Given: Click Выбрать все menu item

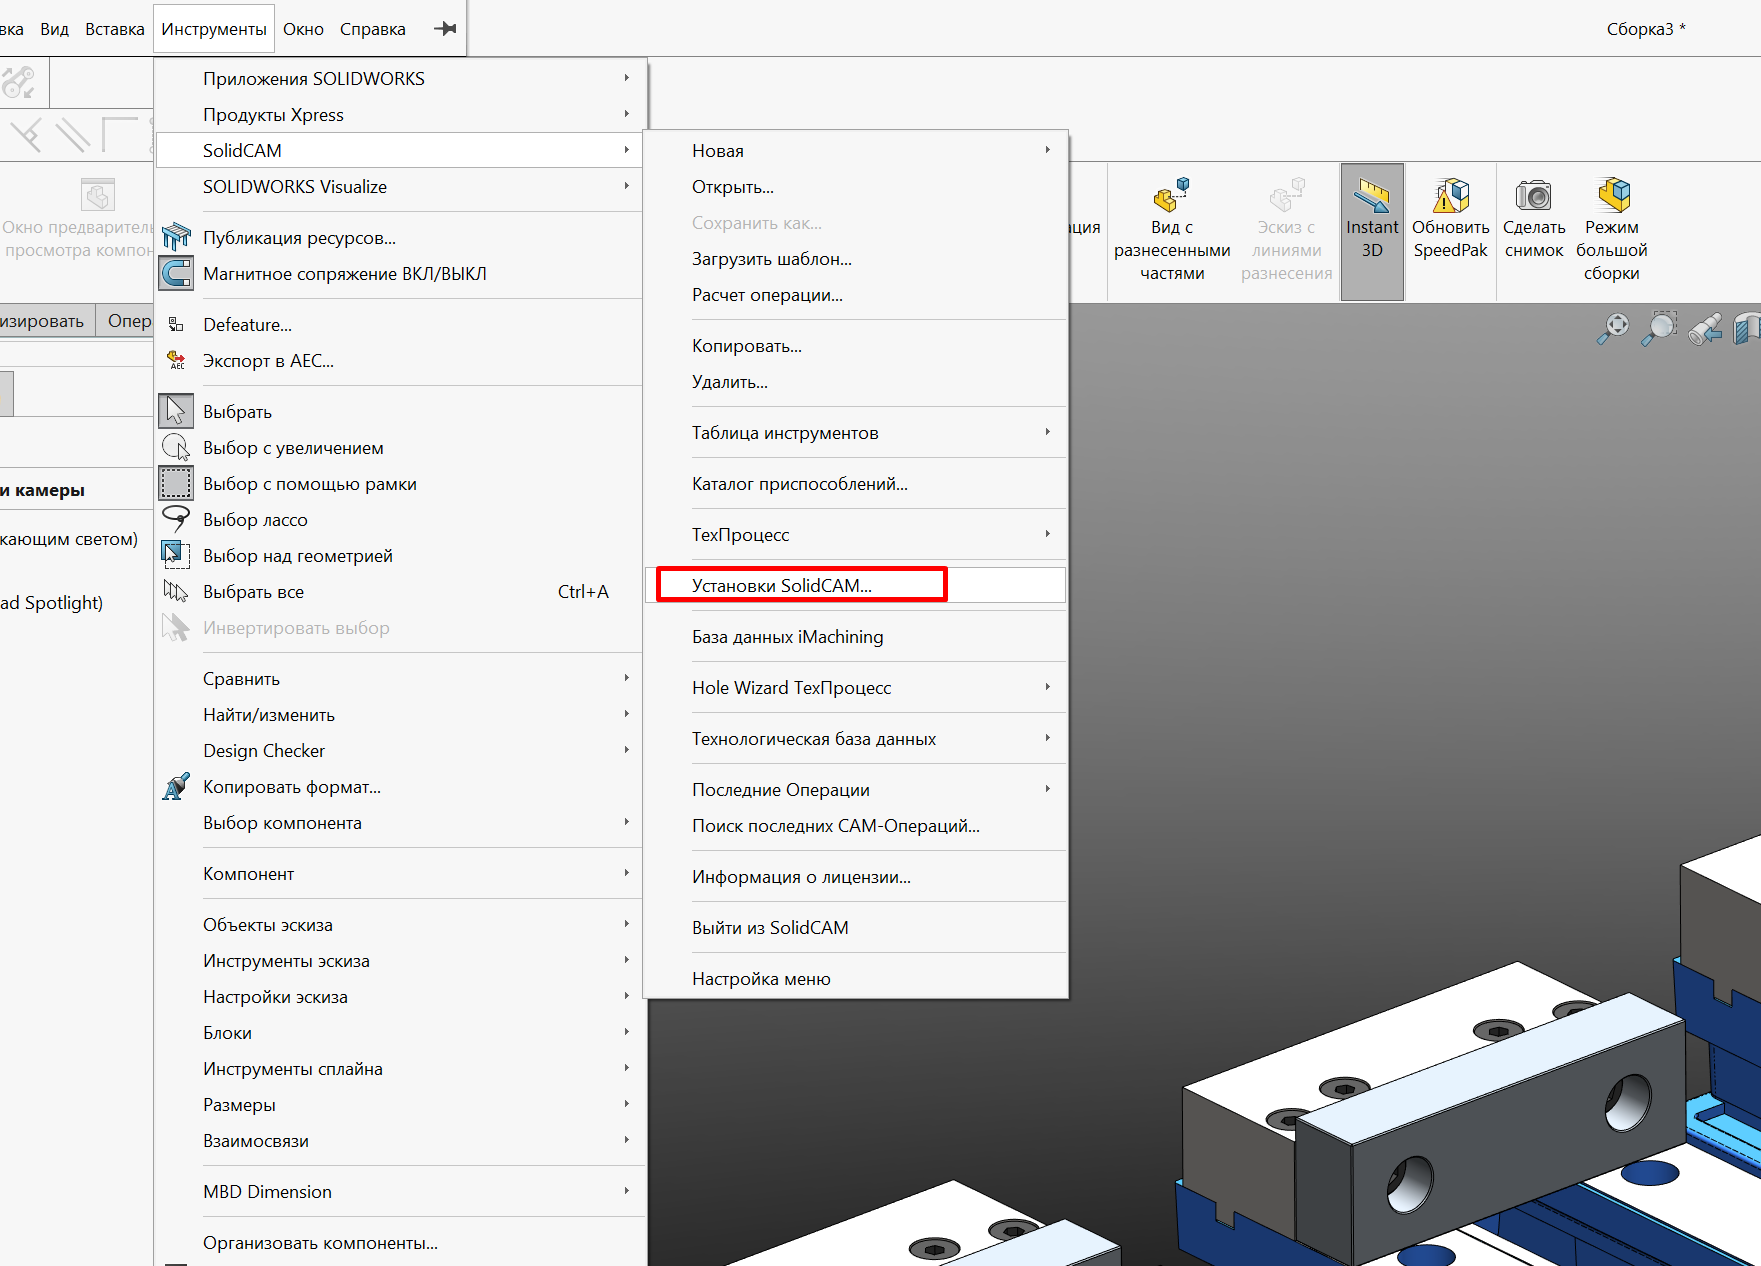Looking at the screenshot, I should coord(400,592).
